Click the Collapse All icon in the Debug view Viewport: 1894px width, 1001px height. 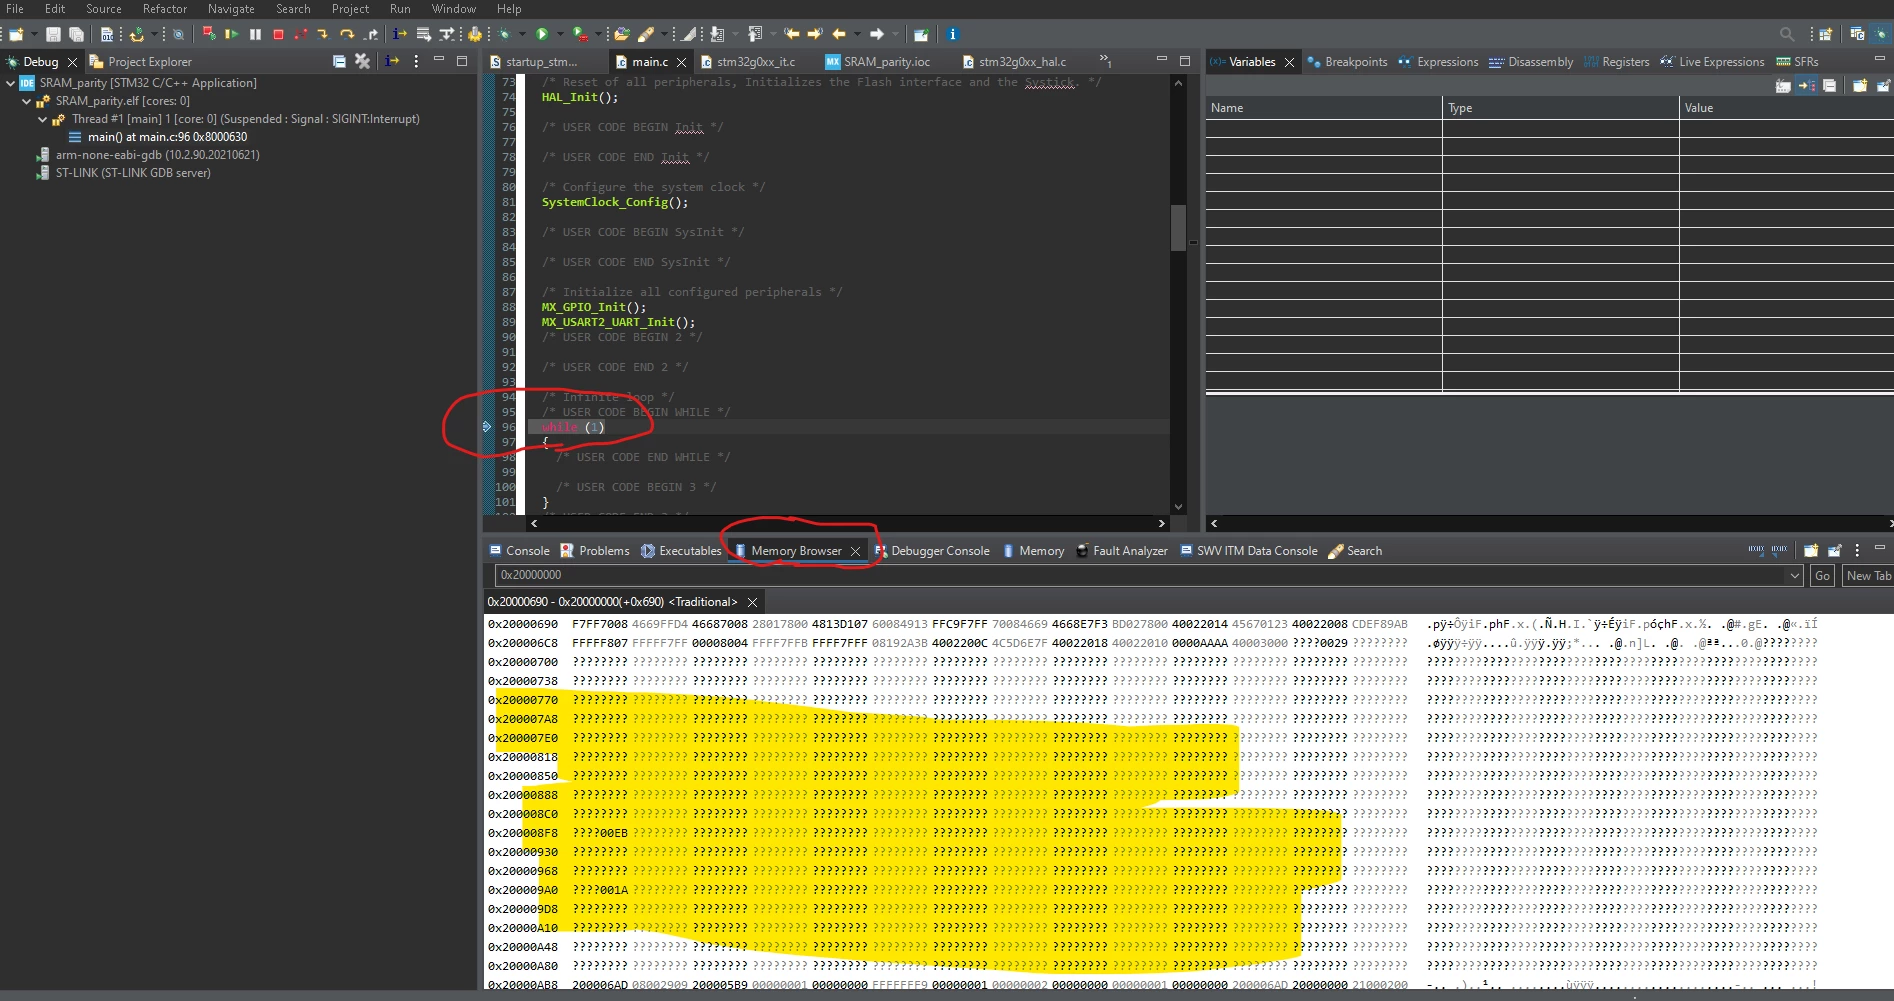(x=339, y=62)
